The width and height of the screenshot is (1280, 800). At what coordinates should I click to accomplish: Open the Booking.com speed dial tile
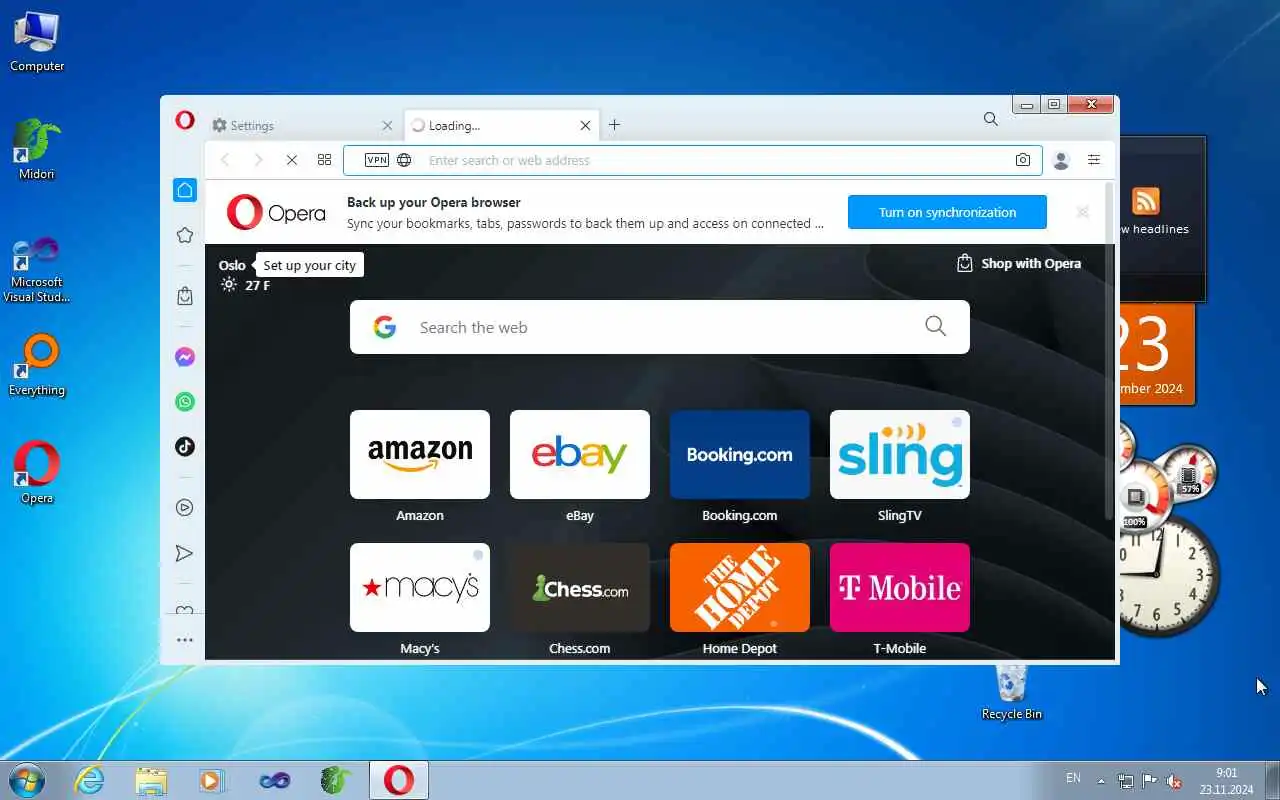740,454
